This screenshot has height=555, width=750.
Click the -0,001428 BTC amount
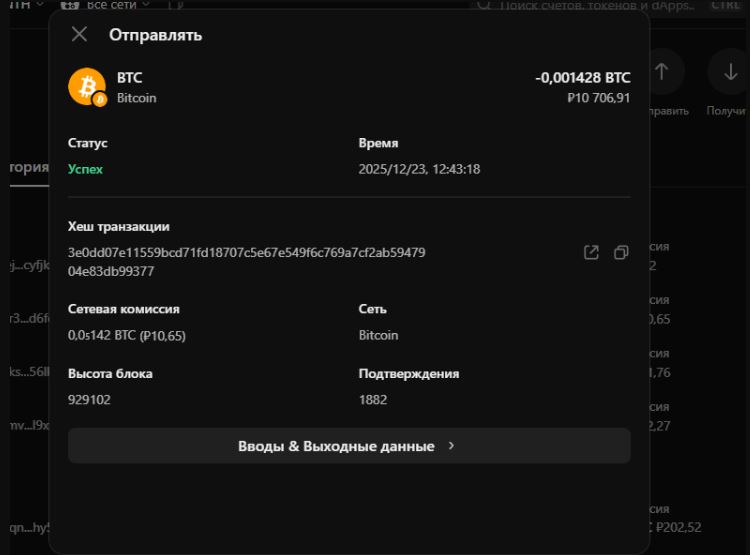582,78
